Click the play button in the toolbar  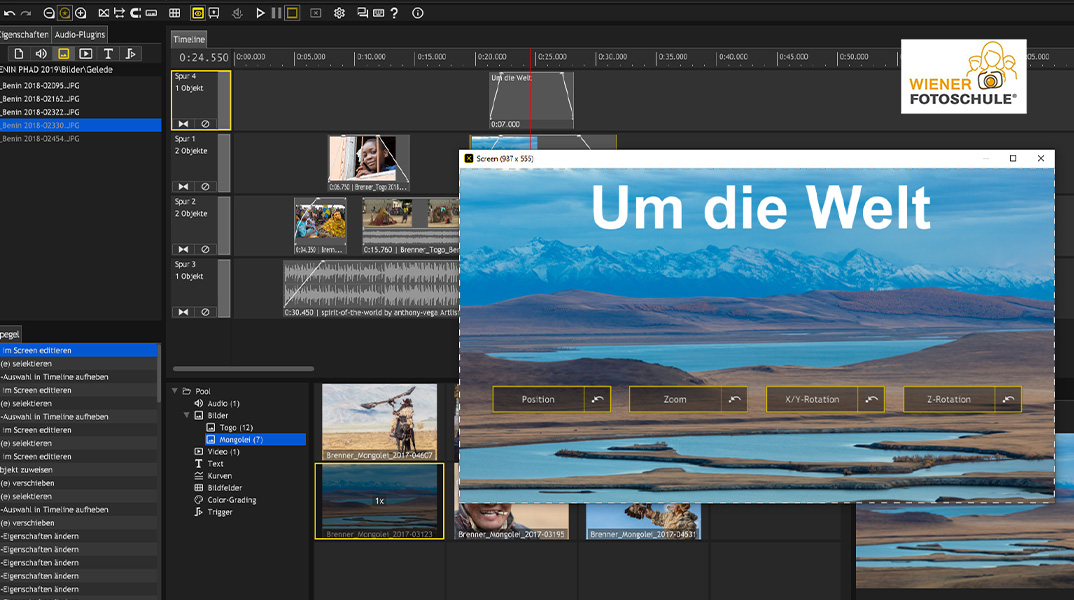tap(260, 13)
